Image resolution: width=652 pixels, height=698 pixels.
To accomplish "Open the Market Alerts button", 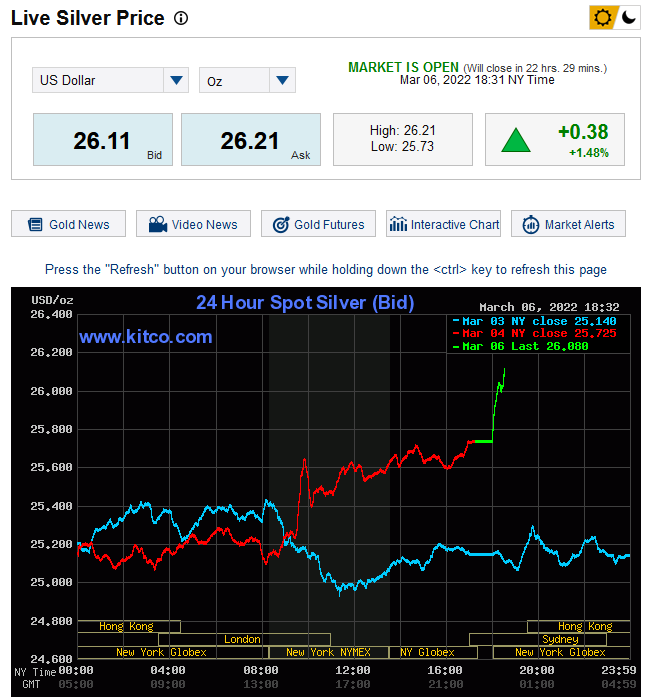I will tap(568, 224).
